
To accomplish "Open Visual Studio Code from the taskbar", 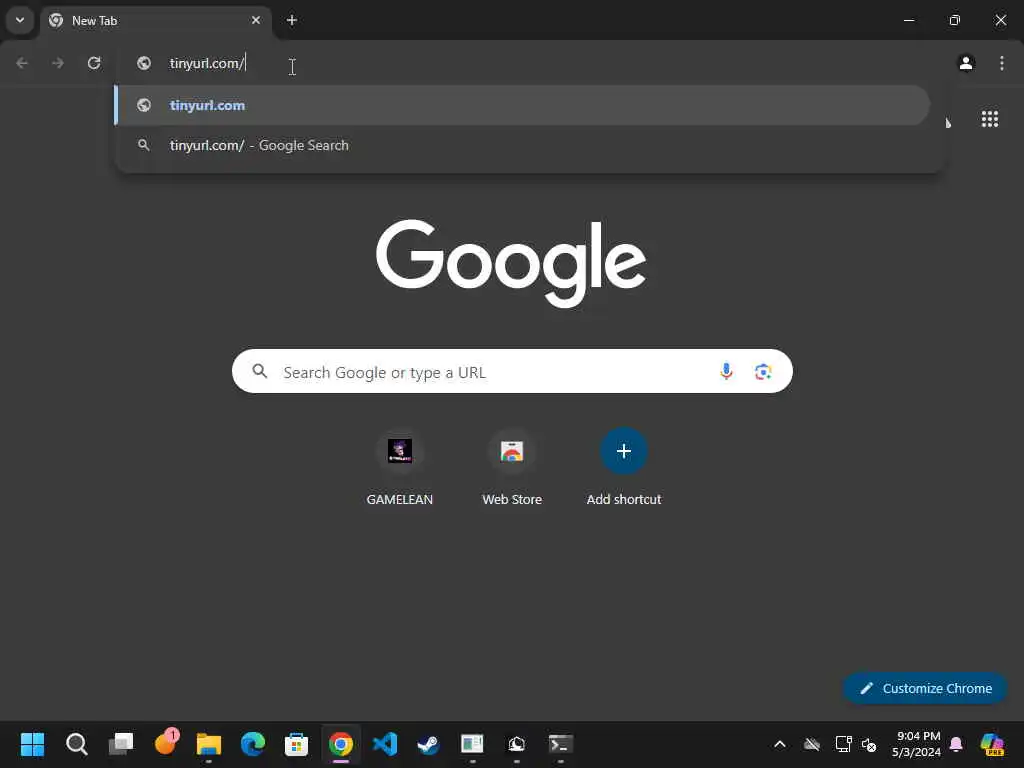I will [x=385, y=744].
